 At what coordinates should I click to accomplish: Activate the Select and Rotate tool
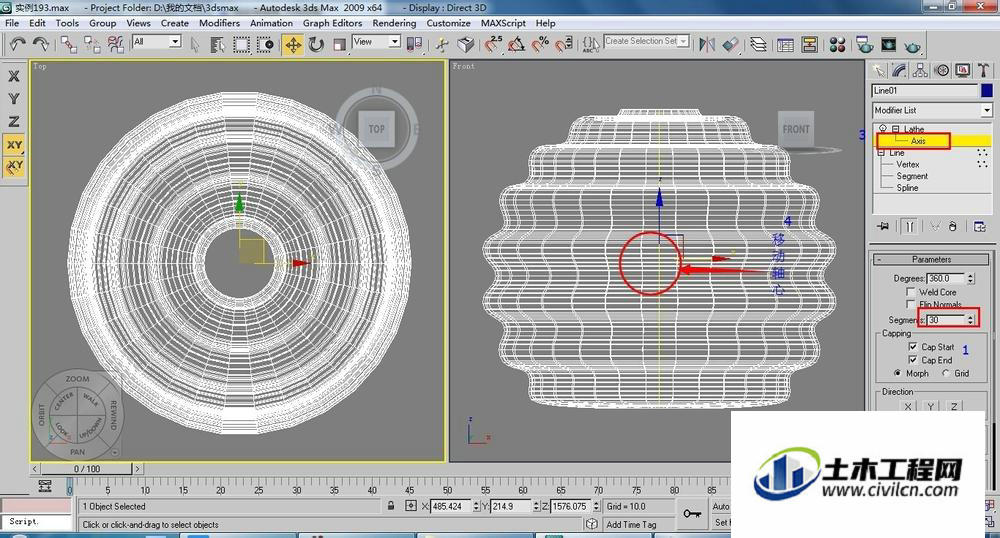[x=316, y=44]
